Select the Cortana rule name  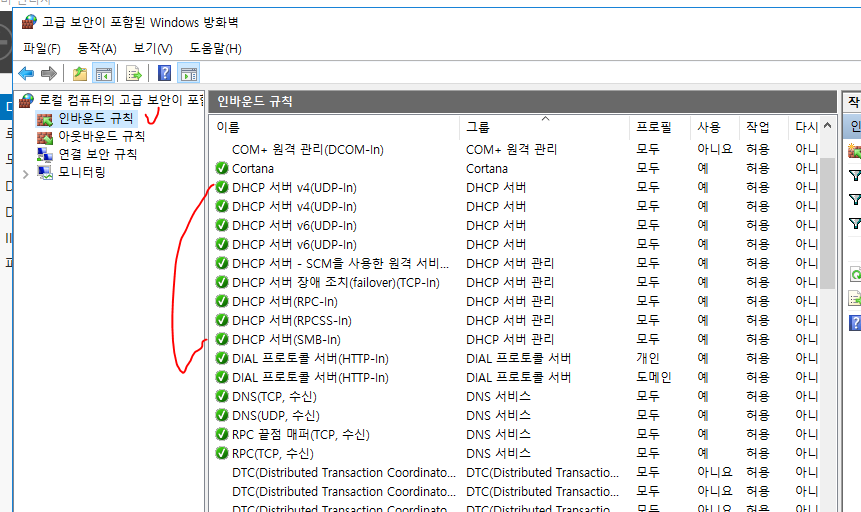(253, 169)
